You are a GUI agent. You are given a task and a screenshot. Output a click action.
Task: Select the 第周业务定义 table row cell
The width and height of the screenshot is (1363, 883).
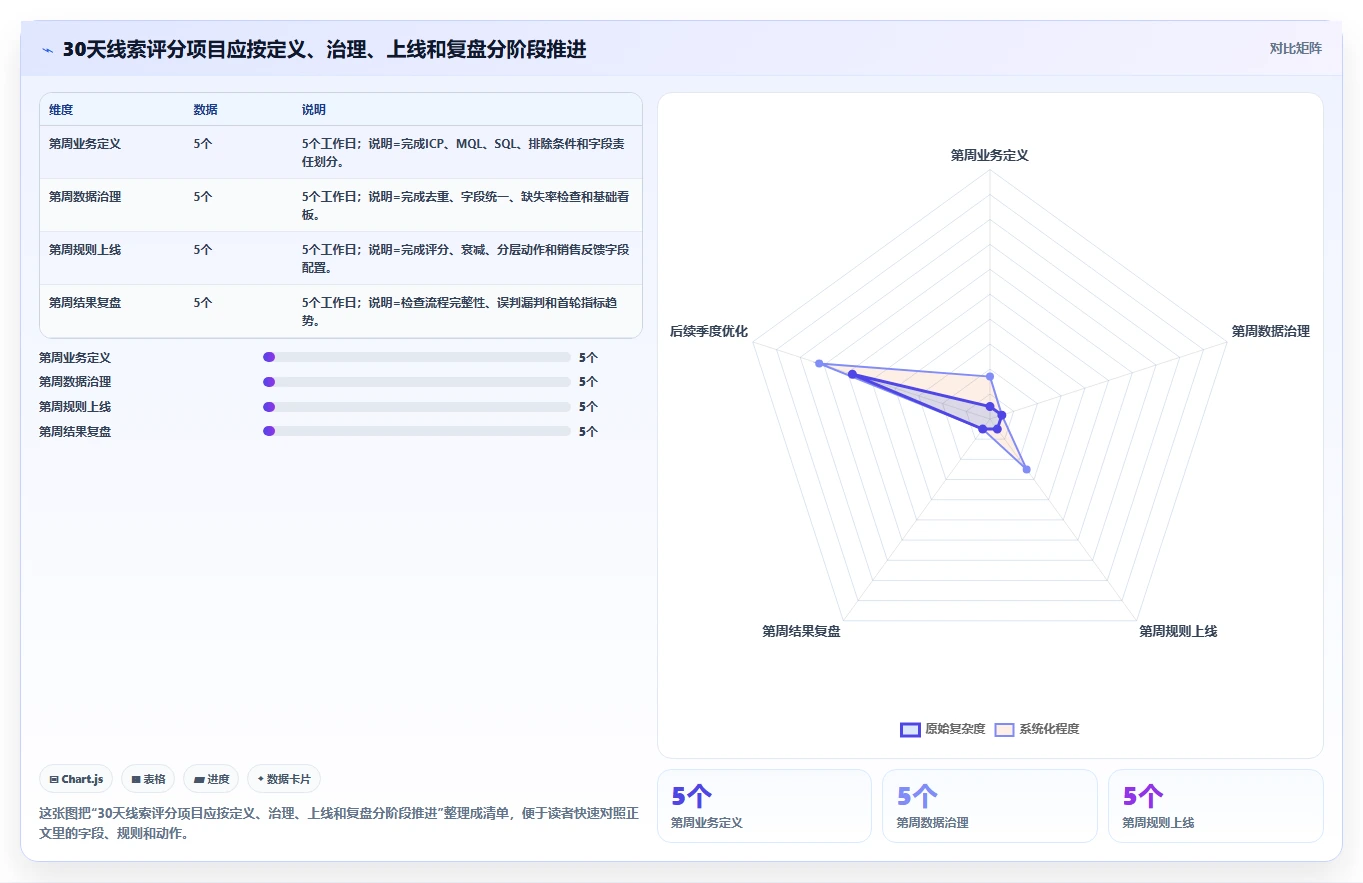tap(85, 144)
